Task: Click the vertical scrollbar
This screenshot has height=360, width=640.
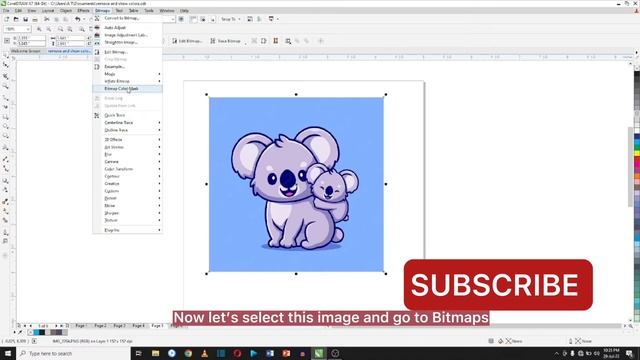Action: tap(631, 167)
